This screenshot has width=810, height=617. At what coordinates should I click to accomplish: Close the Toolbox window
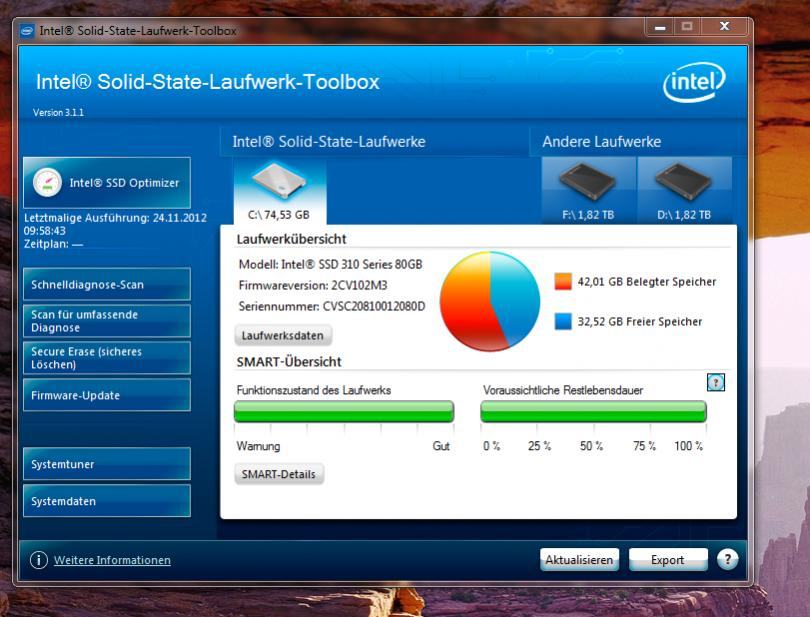point(725,27)
